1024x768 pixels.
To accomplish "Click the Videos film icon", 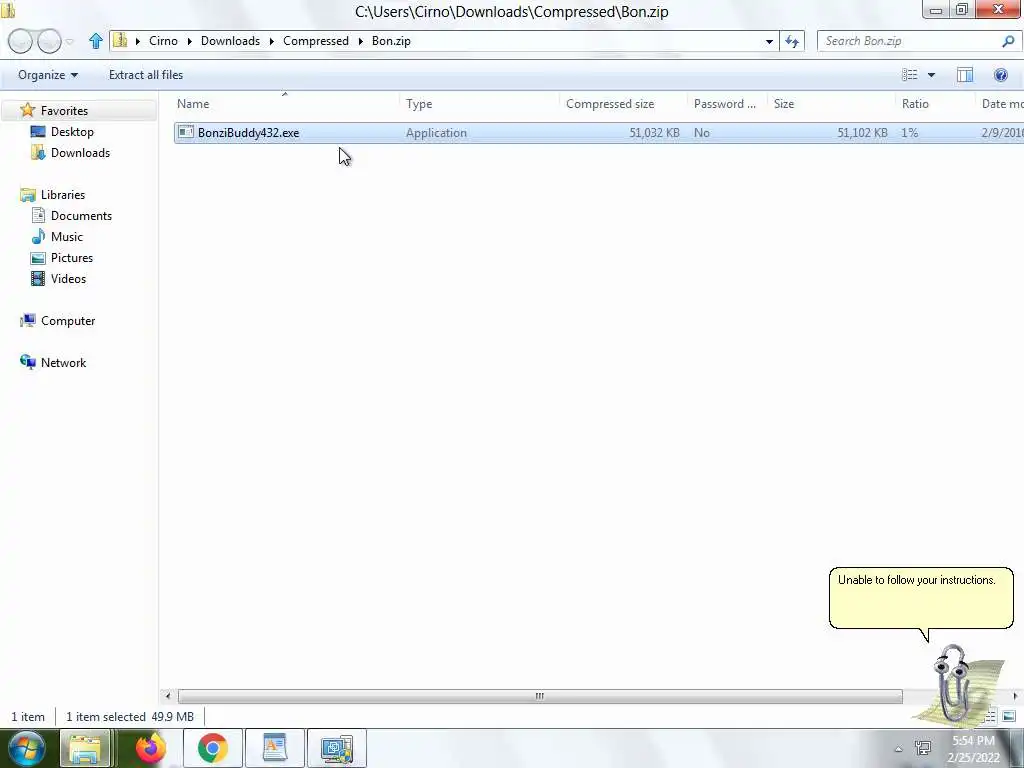I will [39, 279].
